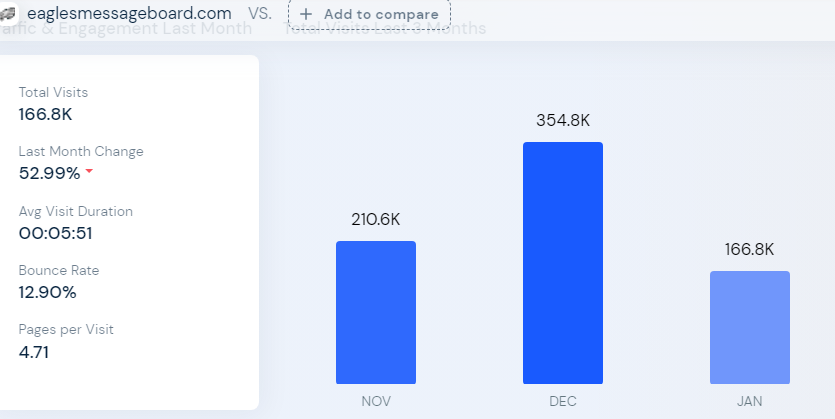Screen dimensions: 835x419
Task: Select the DEC traffic bar
Action: click(563, 263)
